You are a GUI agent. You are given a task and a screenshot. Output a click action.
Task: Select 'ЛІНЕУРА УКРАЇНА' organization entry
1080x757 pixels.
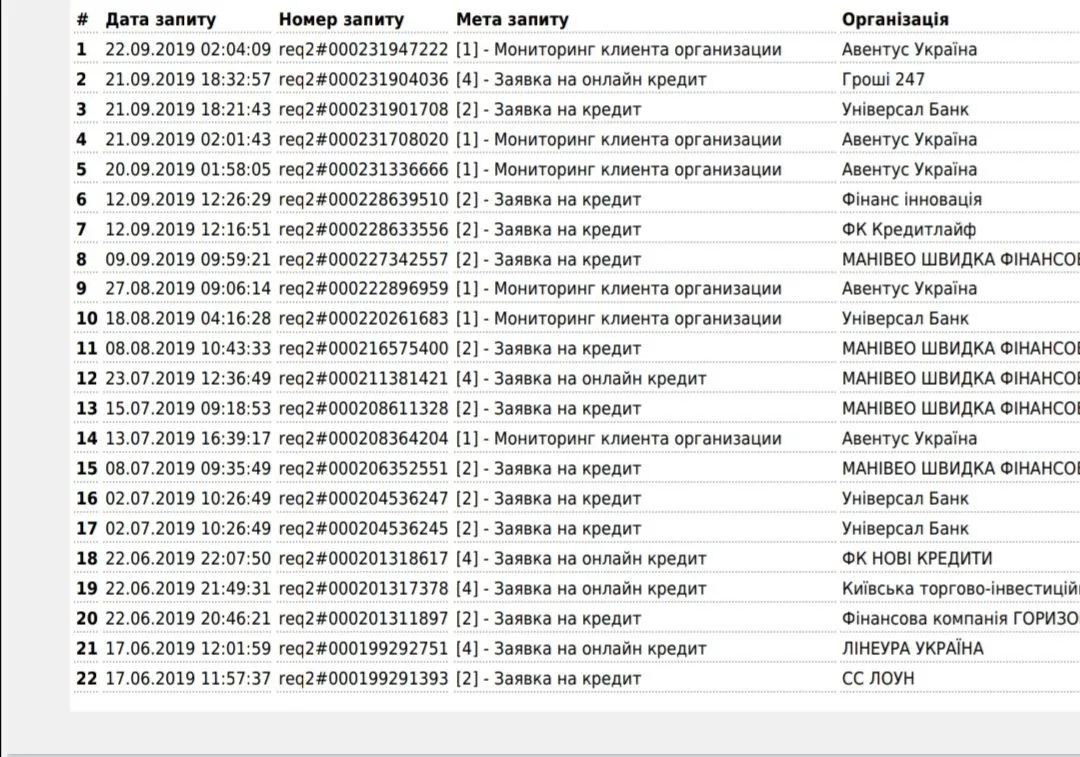(912, 649)
